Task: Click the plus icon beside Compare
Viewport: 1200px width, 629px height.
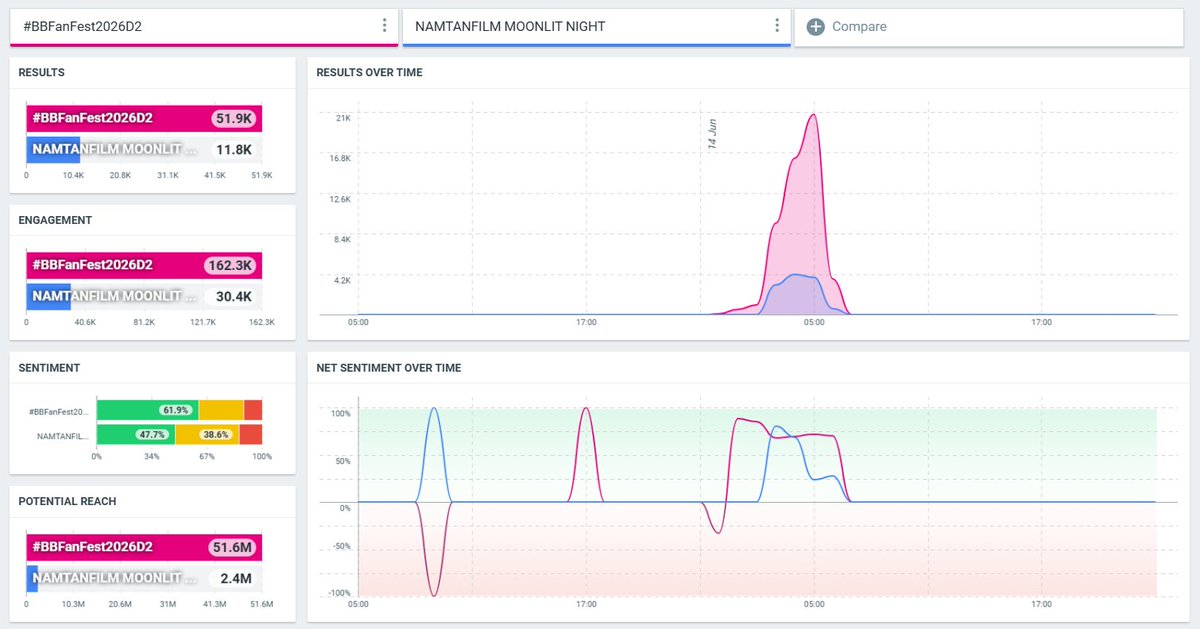Action: pyautogui.click(x=815, y=27)
